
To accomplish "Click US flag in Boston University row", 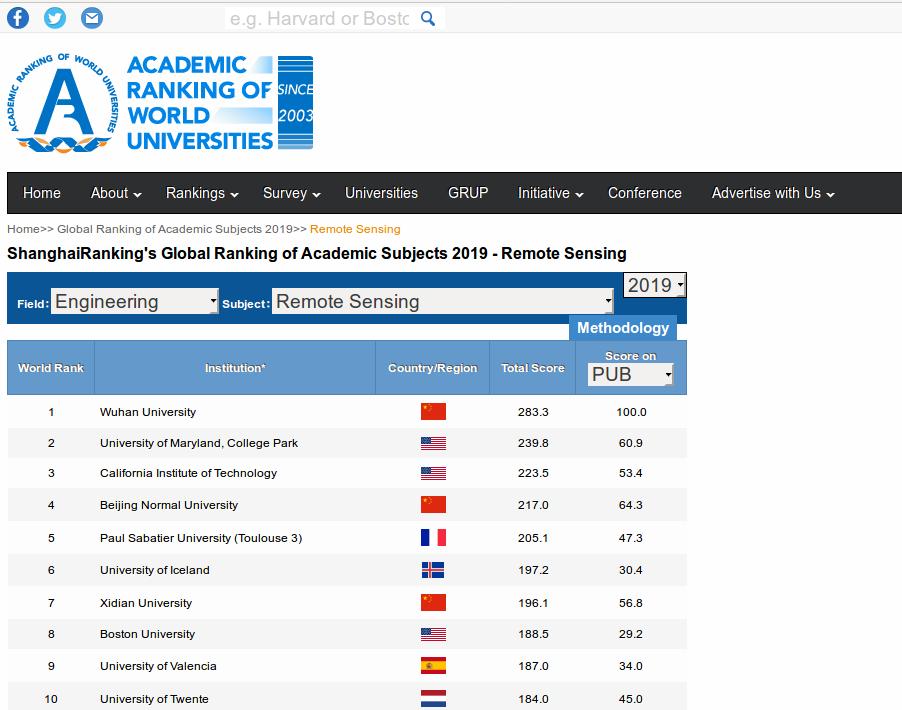I will click(x=433, y=634).
